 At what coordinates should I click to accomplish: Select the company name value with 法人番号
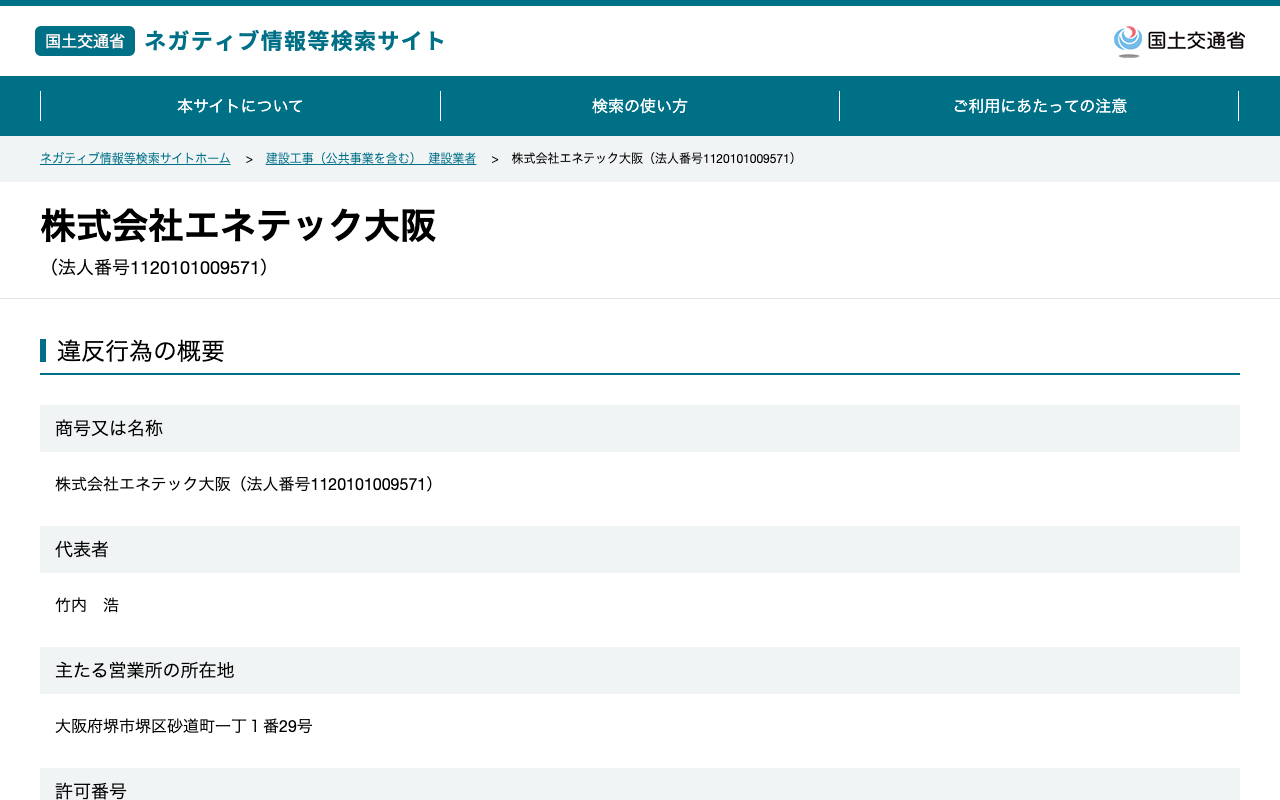point(247,484)
